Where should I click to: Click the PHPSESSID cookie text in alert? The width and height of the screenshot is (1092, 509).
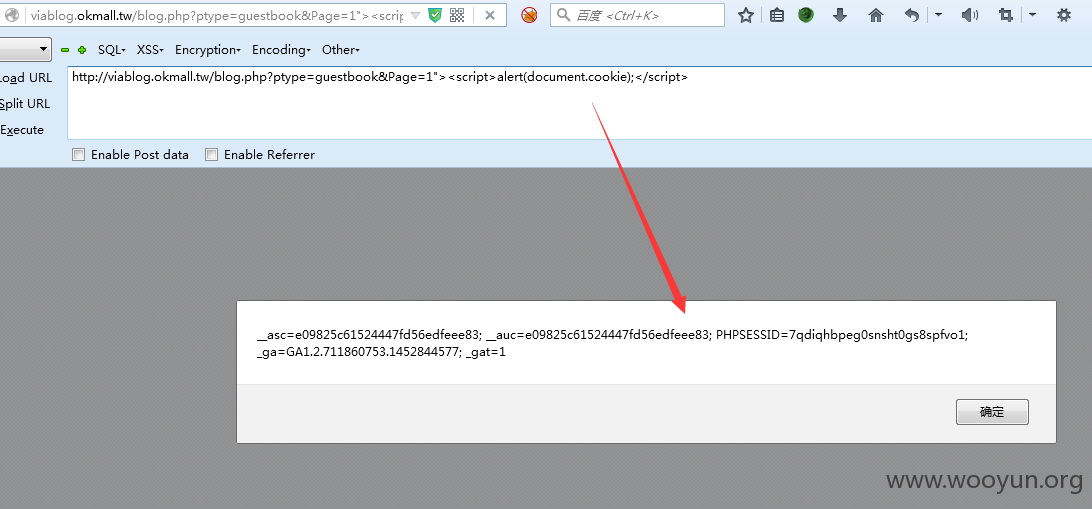(x=842, y=335)
